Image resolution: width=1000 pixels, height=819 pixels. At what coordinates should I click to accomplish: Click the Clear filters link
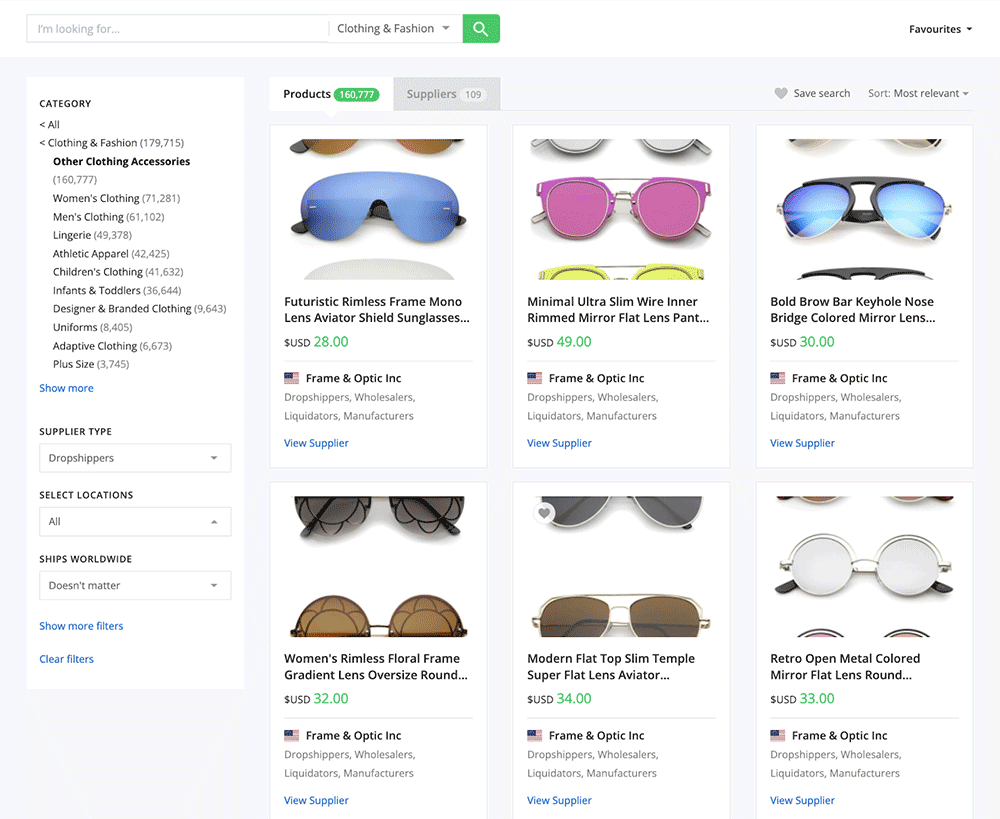click(66, 659)
